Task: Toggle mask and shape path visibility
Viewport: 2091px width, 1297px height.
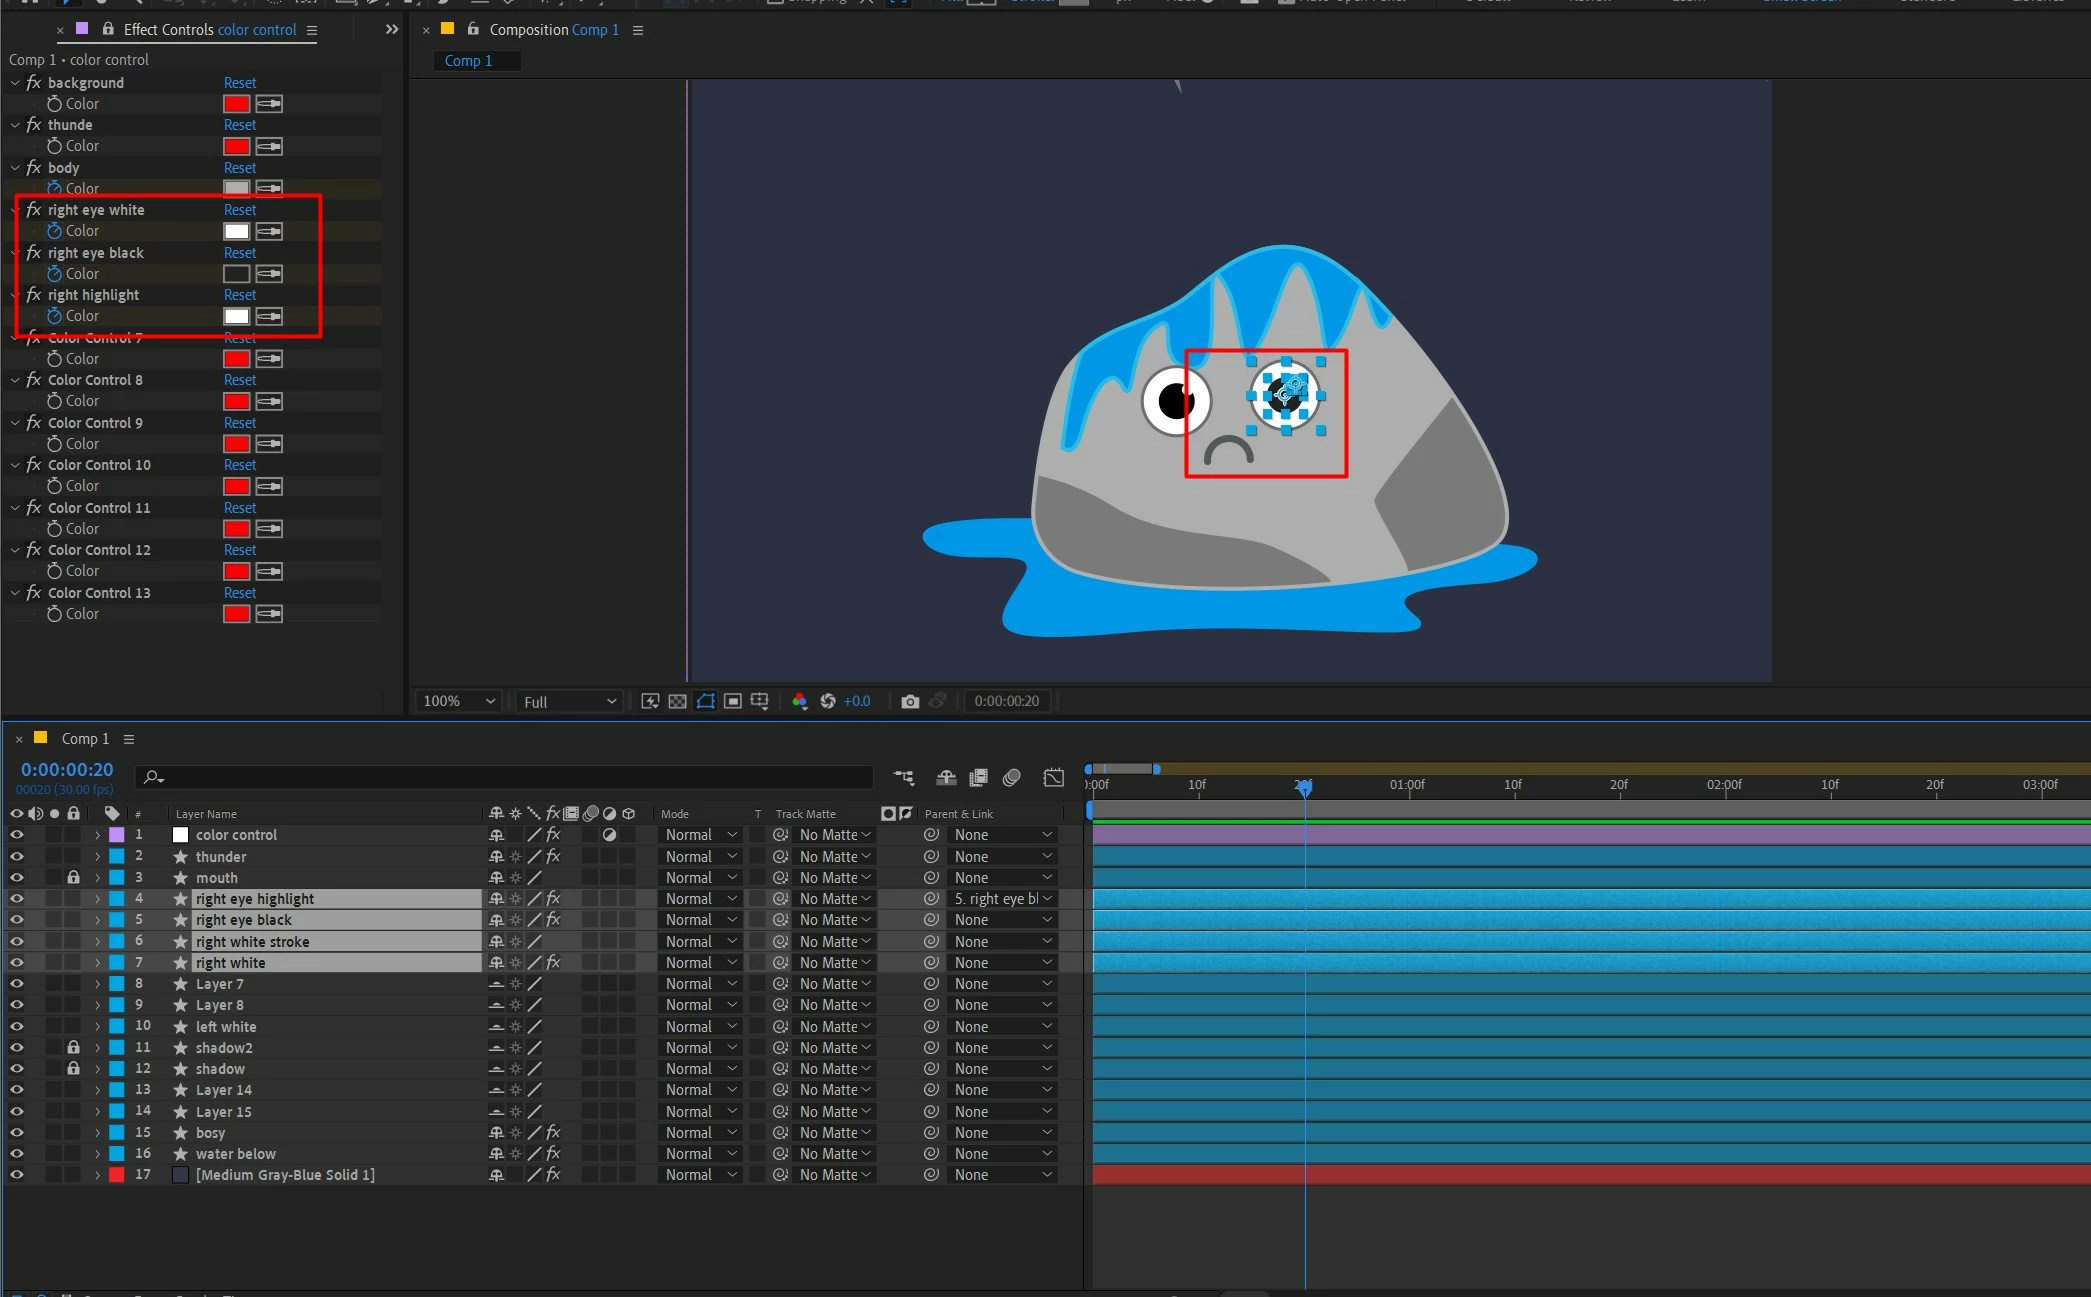Action: click(705, 701)
